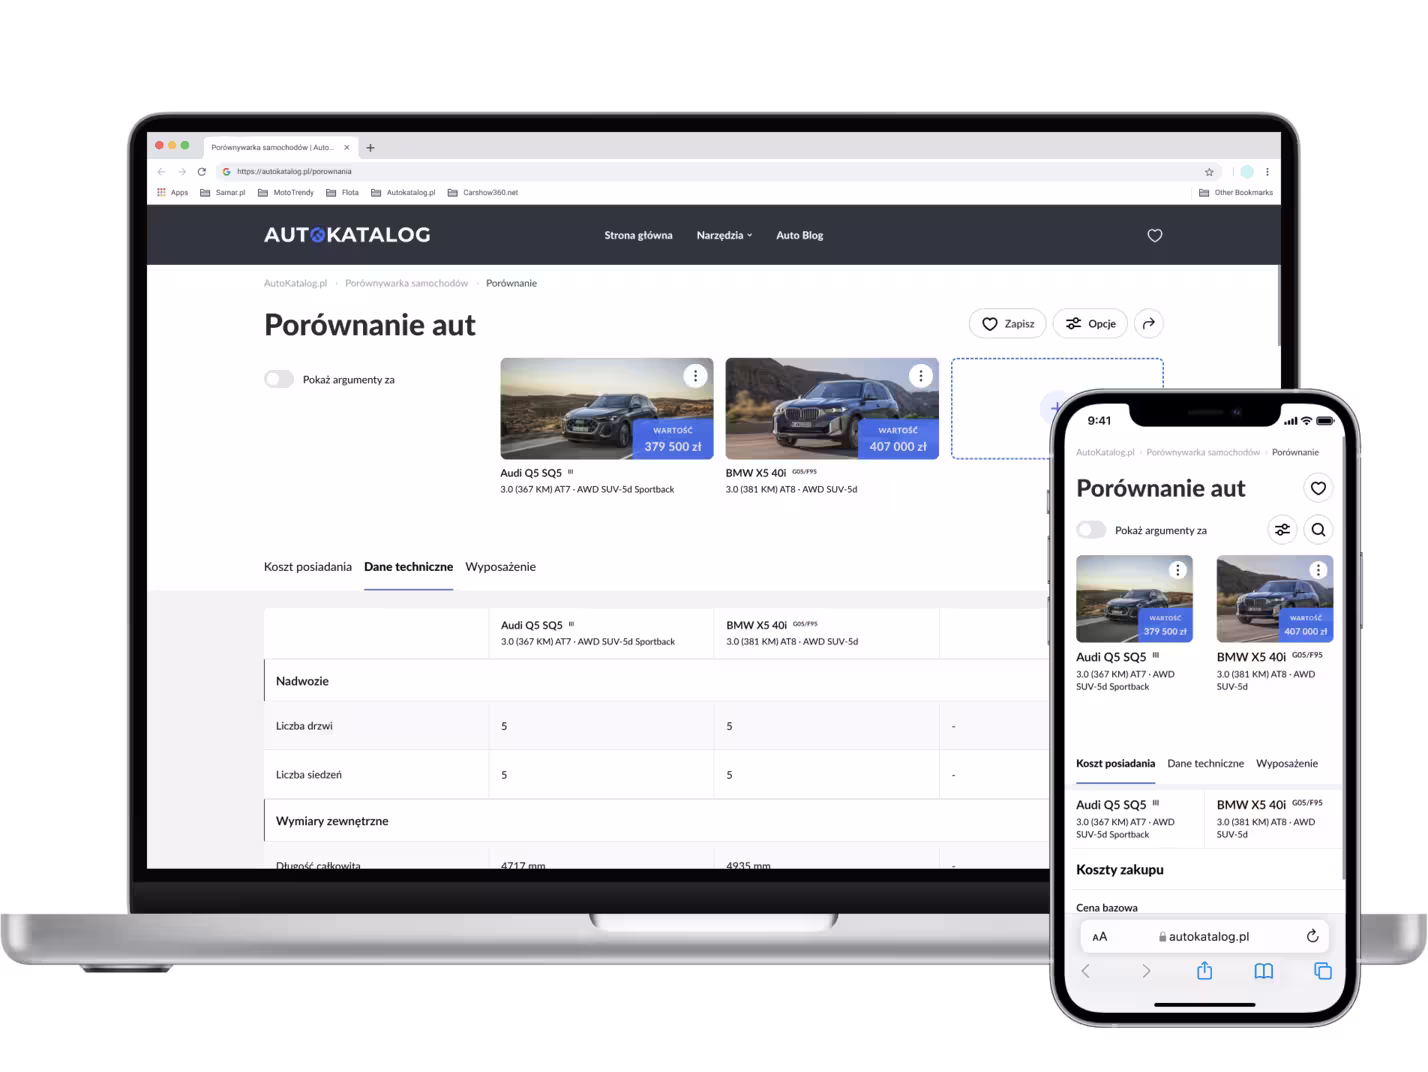Click Porównywarka samochodów breadcrumb on laptop
The image size is (1428, 1072).
point(406,283)
